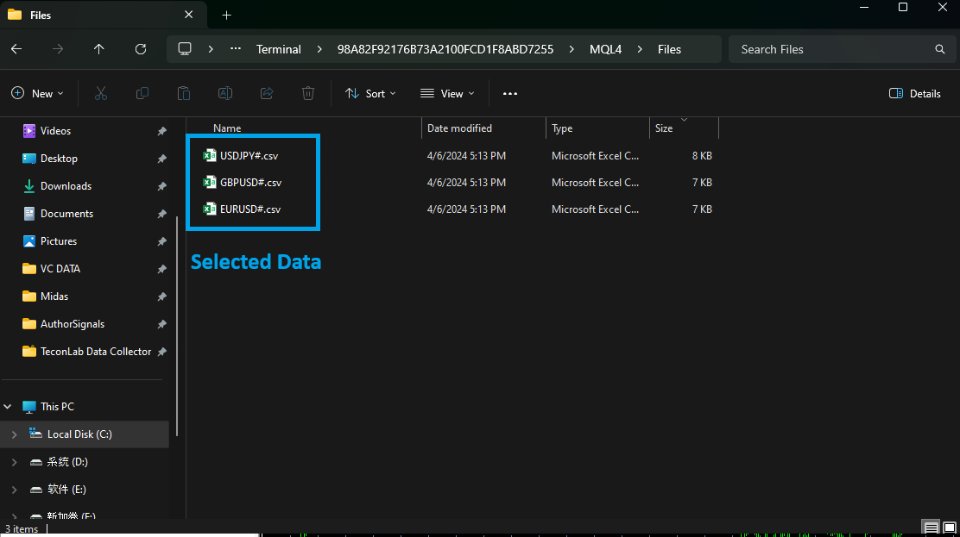Screen dimensions: 960x537
Task: Click pin icon beside TeconLab Data Collector
Action: (x=162, y=351)
